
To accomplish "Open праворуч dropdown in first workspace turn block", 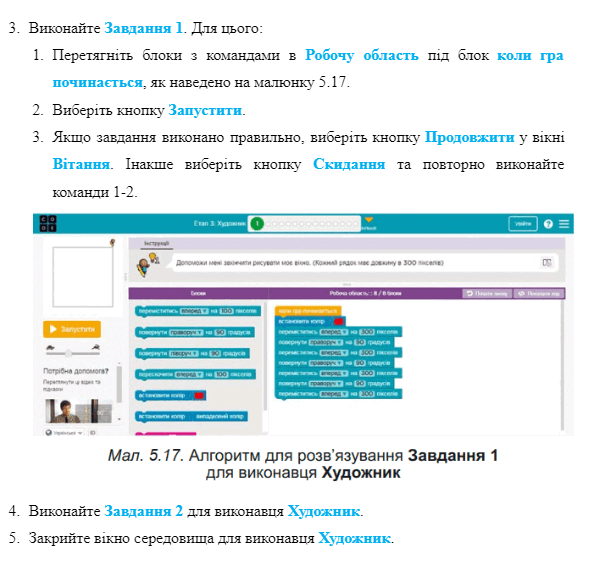I will click(326, 342).
